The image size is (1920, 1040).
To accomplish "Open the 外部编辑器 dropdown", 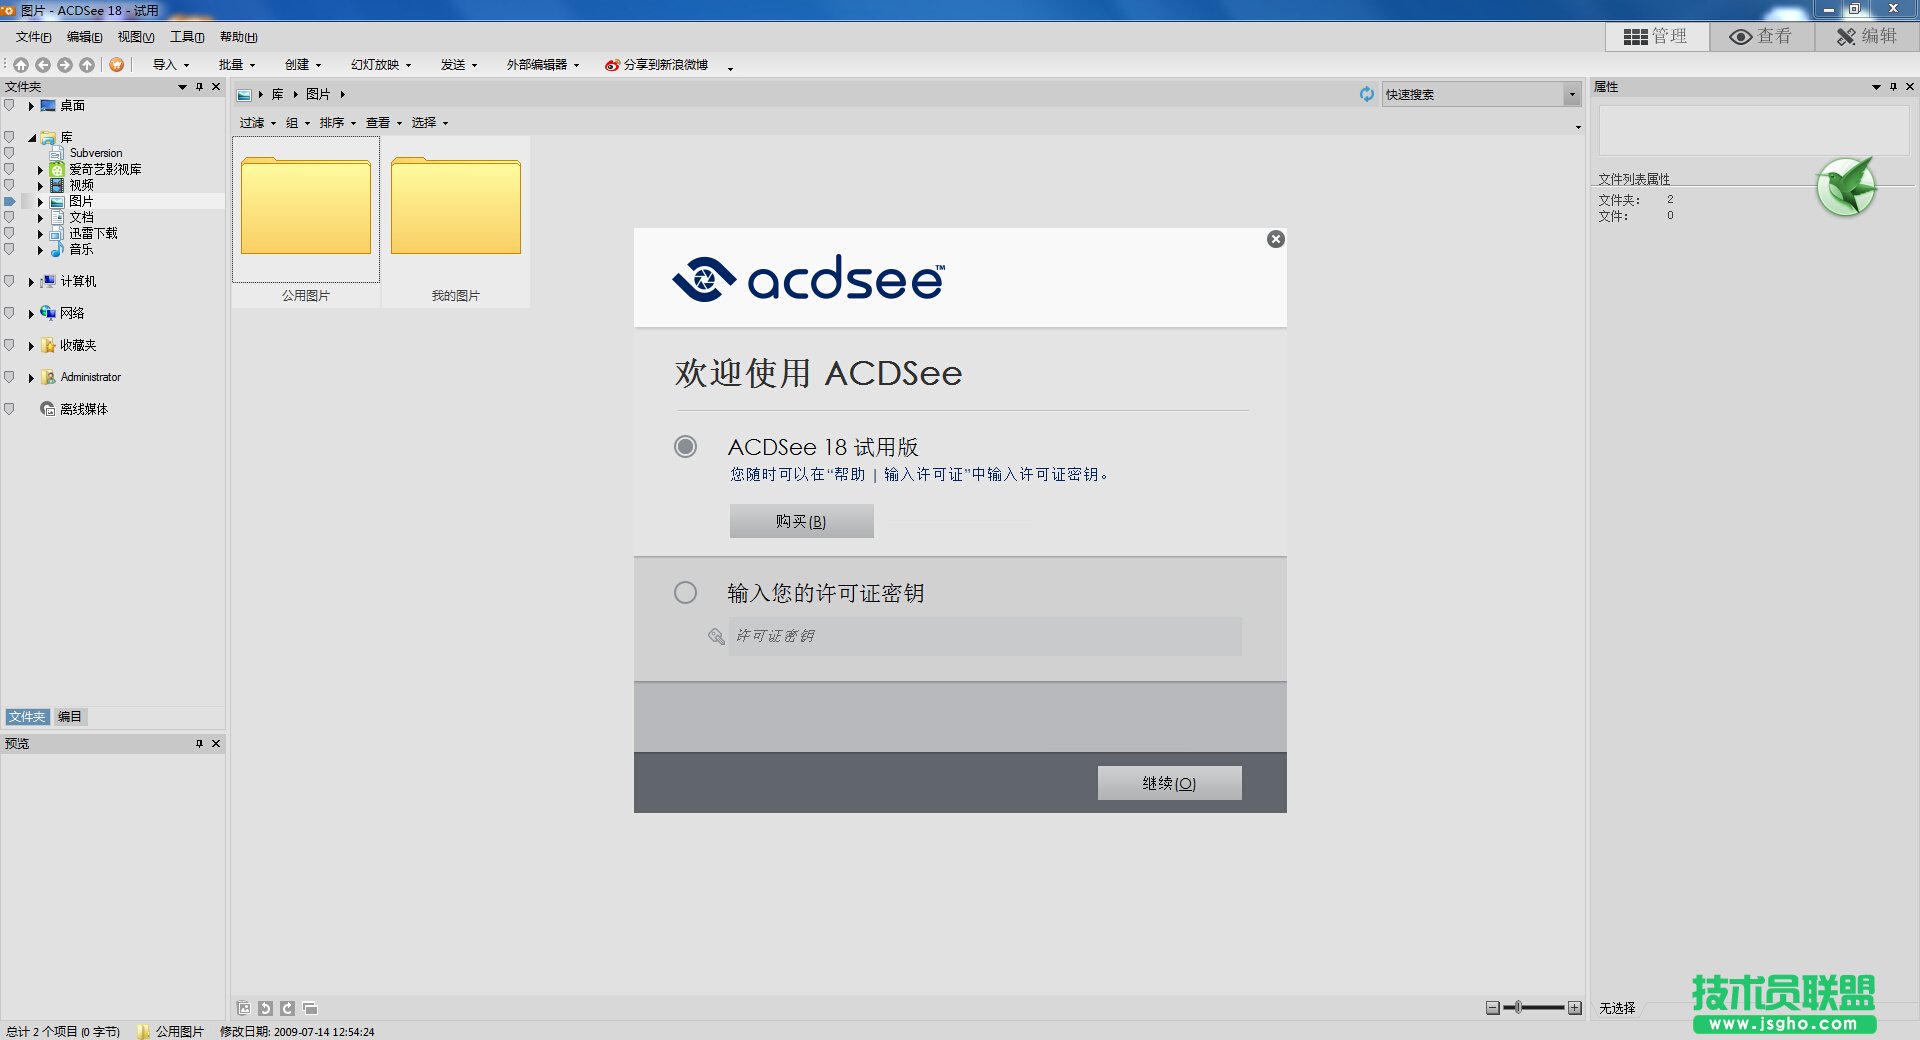I will click(543, 65).
